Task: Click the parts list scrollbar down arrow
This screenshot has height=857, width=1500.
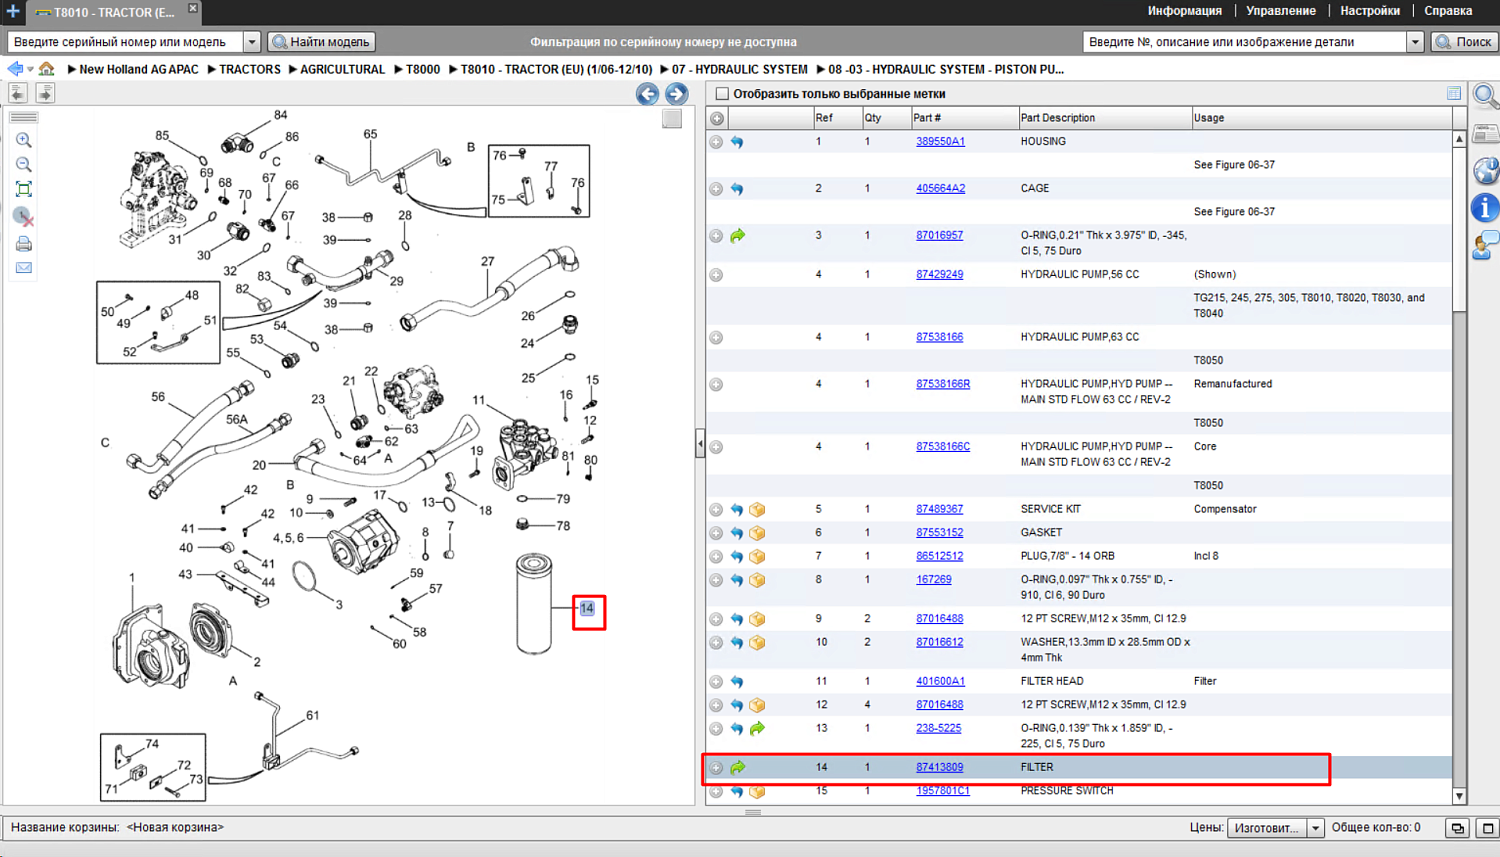Action: pyautogui.click(x=1459, y=796)
